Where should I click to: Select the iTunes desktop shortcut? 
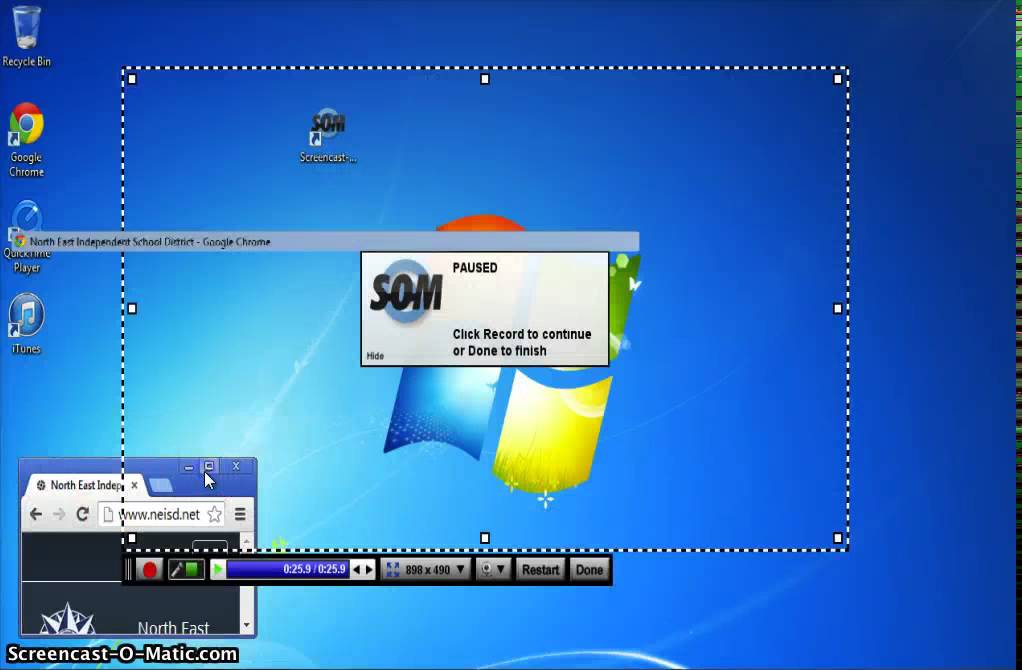[x=26, y=324]
